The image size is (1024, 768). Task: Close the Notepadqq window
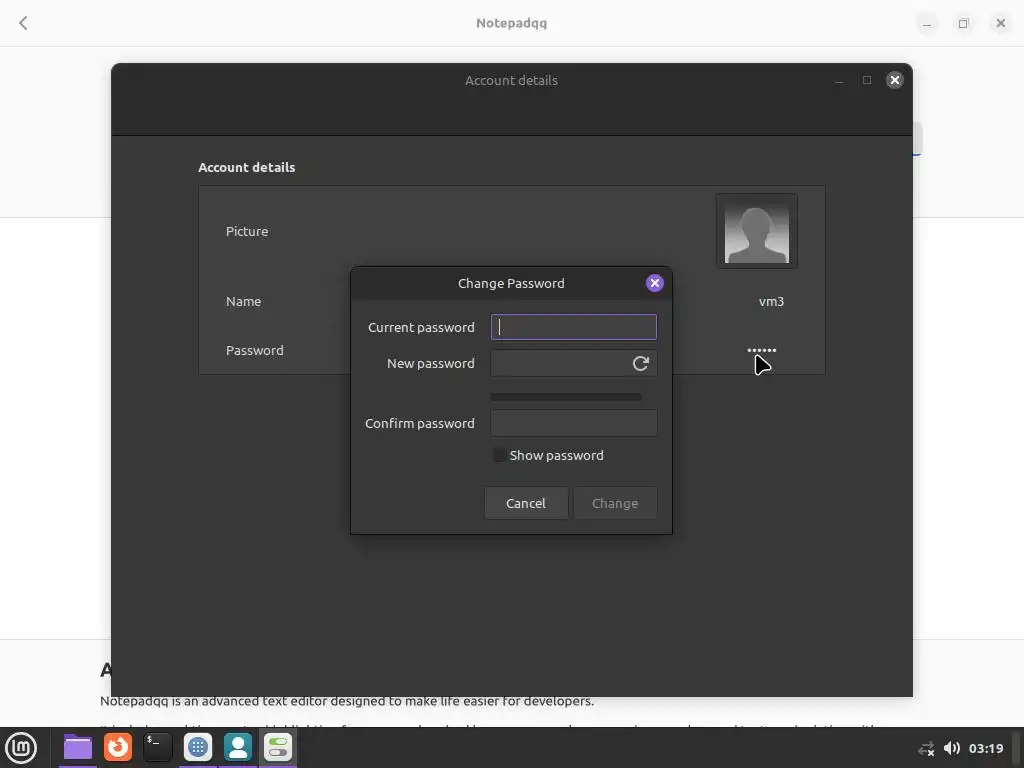pos(1000,23)
